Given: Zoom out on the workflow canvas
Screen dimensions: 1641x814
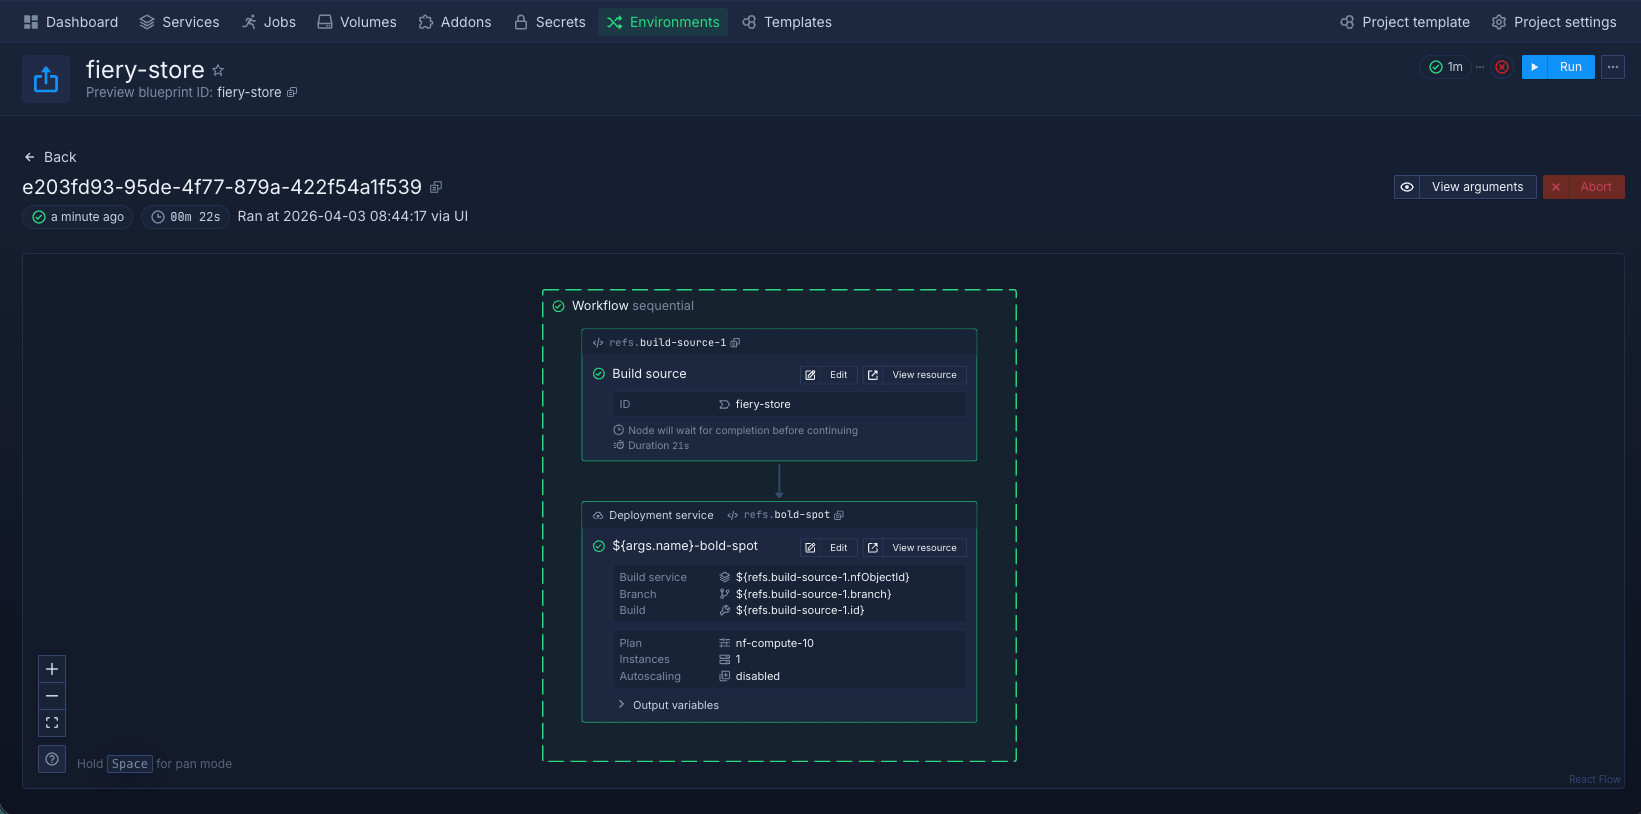Looking at the screenshot, I should (52, 696).
